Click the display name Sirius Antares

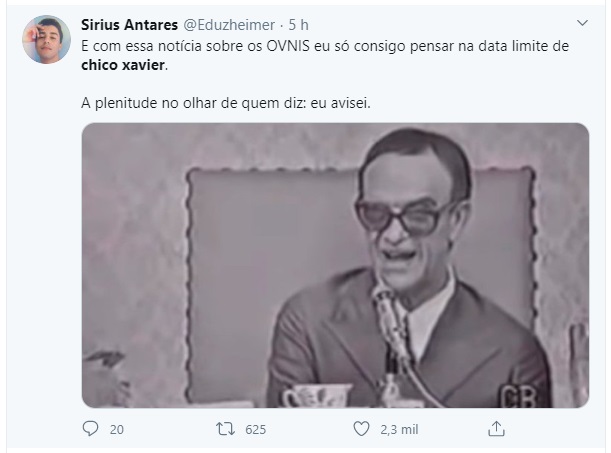point(129,25)
